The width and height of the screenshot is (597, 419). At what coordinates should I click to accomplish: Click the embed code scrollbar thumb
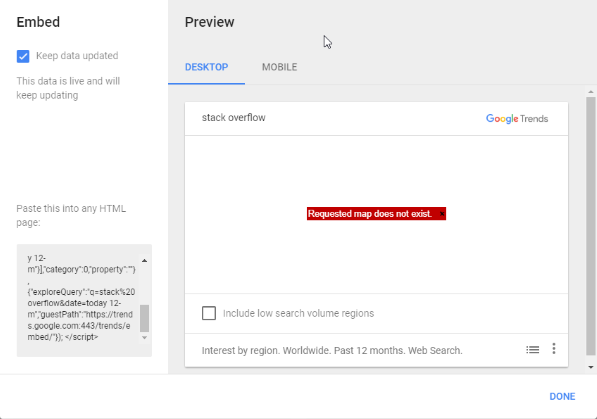[144, 318]
